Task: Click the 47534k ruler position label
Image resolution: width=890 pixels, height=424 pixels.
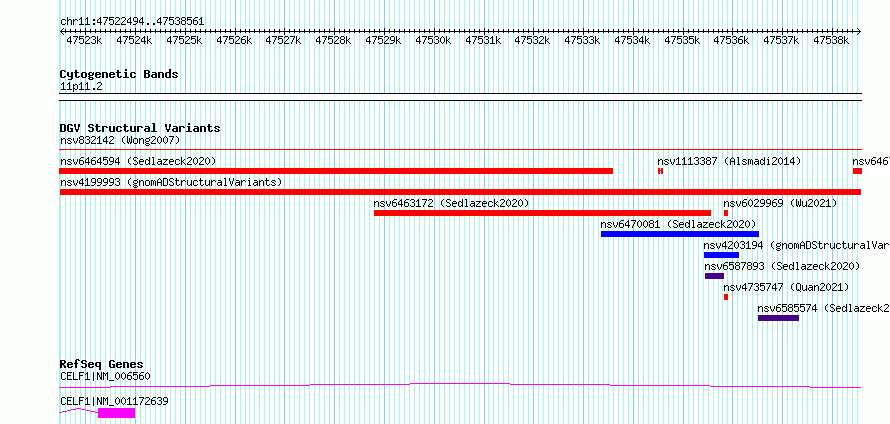Action: point(632,40)
